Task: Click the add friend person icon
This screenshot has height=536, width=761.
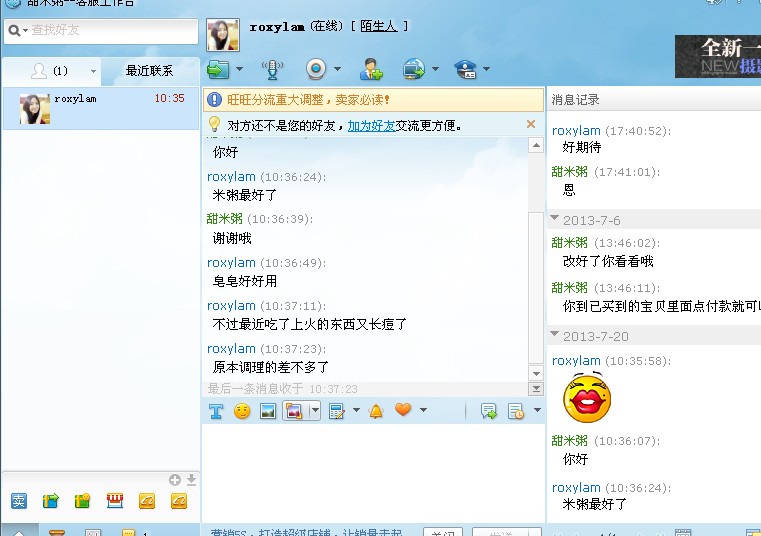Action: (371, 69)
